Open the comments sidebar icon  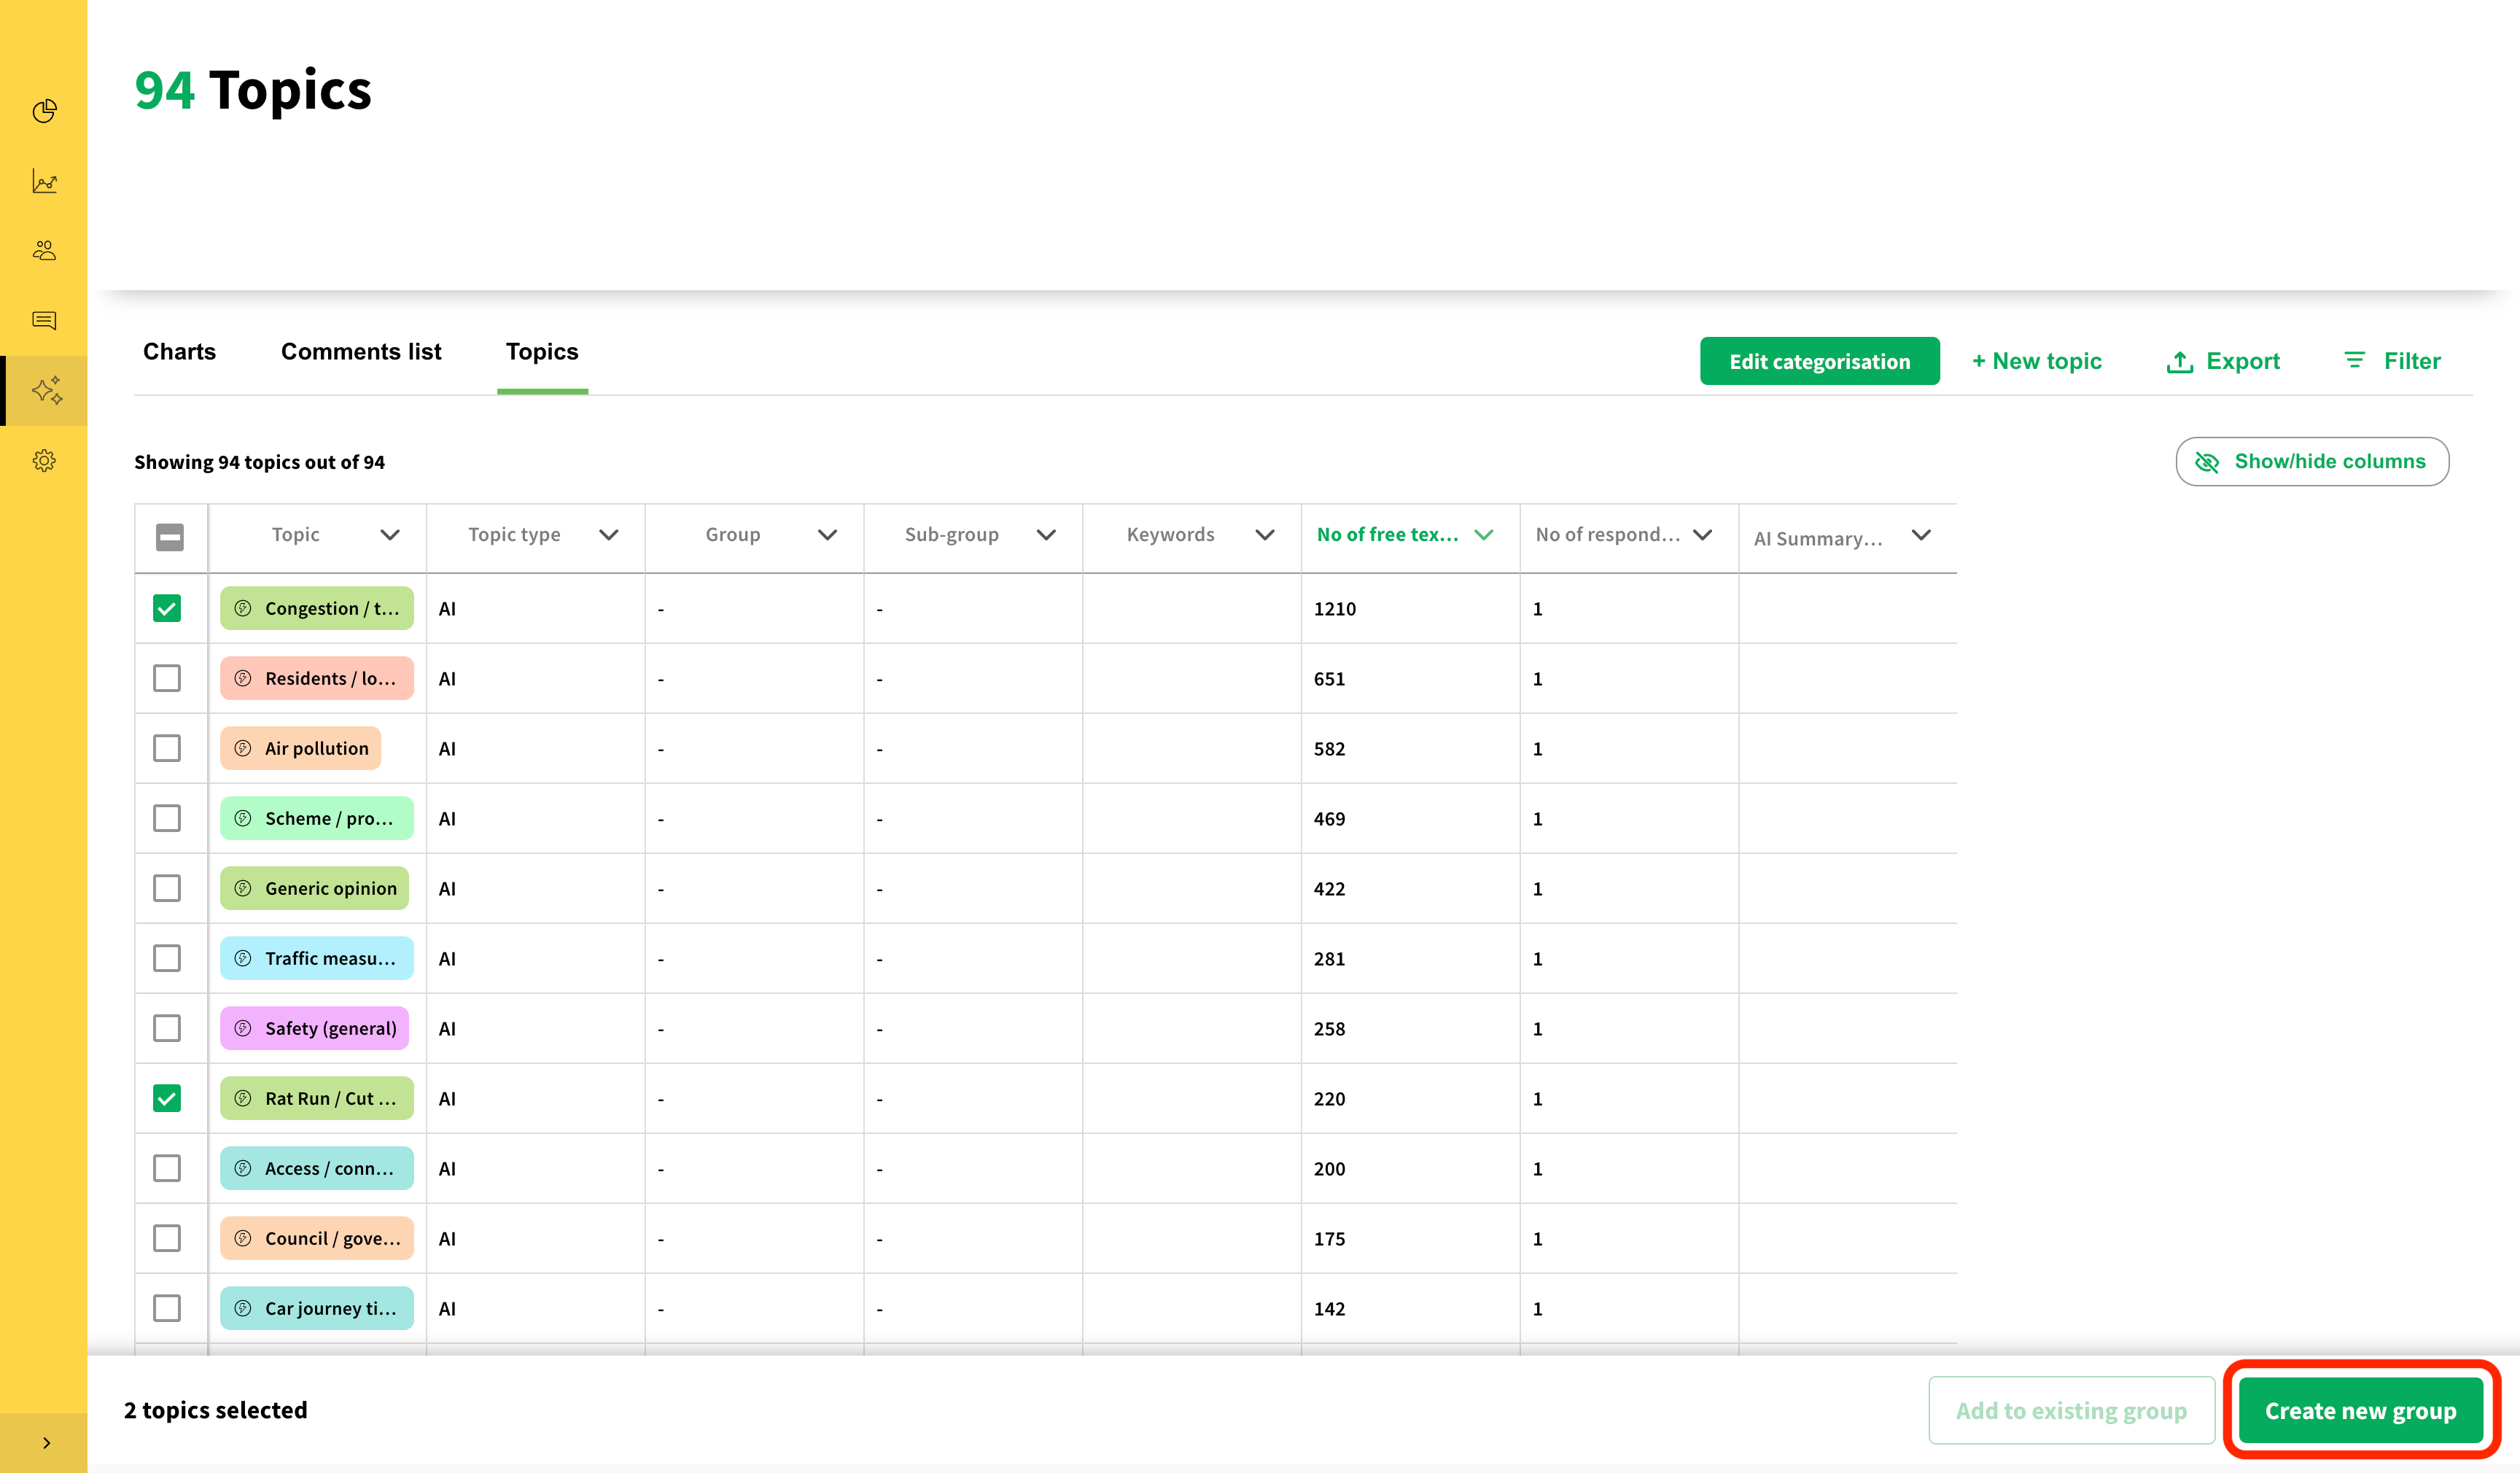click(44, 320)
